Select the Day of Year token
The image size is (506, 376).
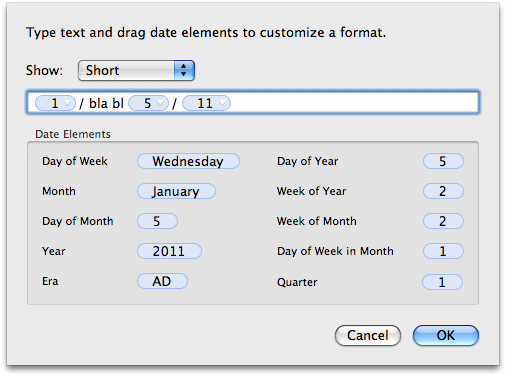pos(443,161)
